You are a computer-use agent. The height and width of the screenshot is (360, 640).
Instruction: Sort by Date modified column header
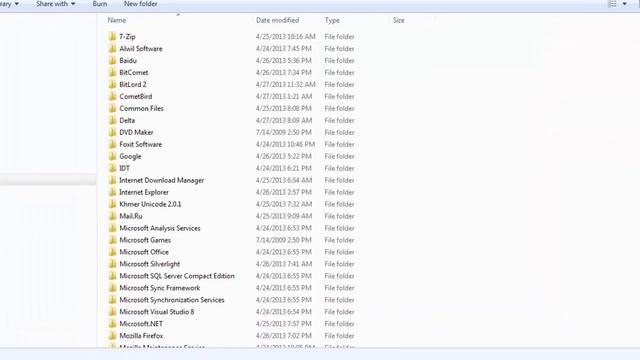click(278, 20)
